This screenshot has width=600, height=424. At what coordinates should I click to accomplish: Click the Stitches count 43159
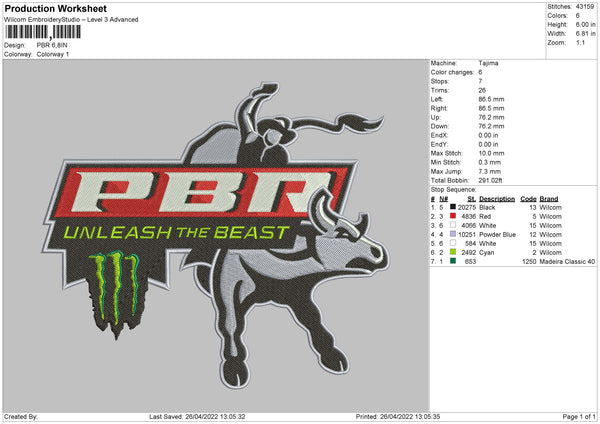[585, 7]
